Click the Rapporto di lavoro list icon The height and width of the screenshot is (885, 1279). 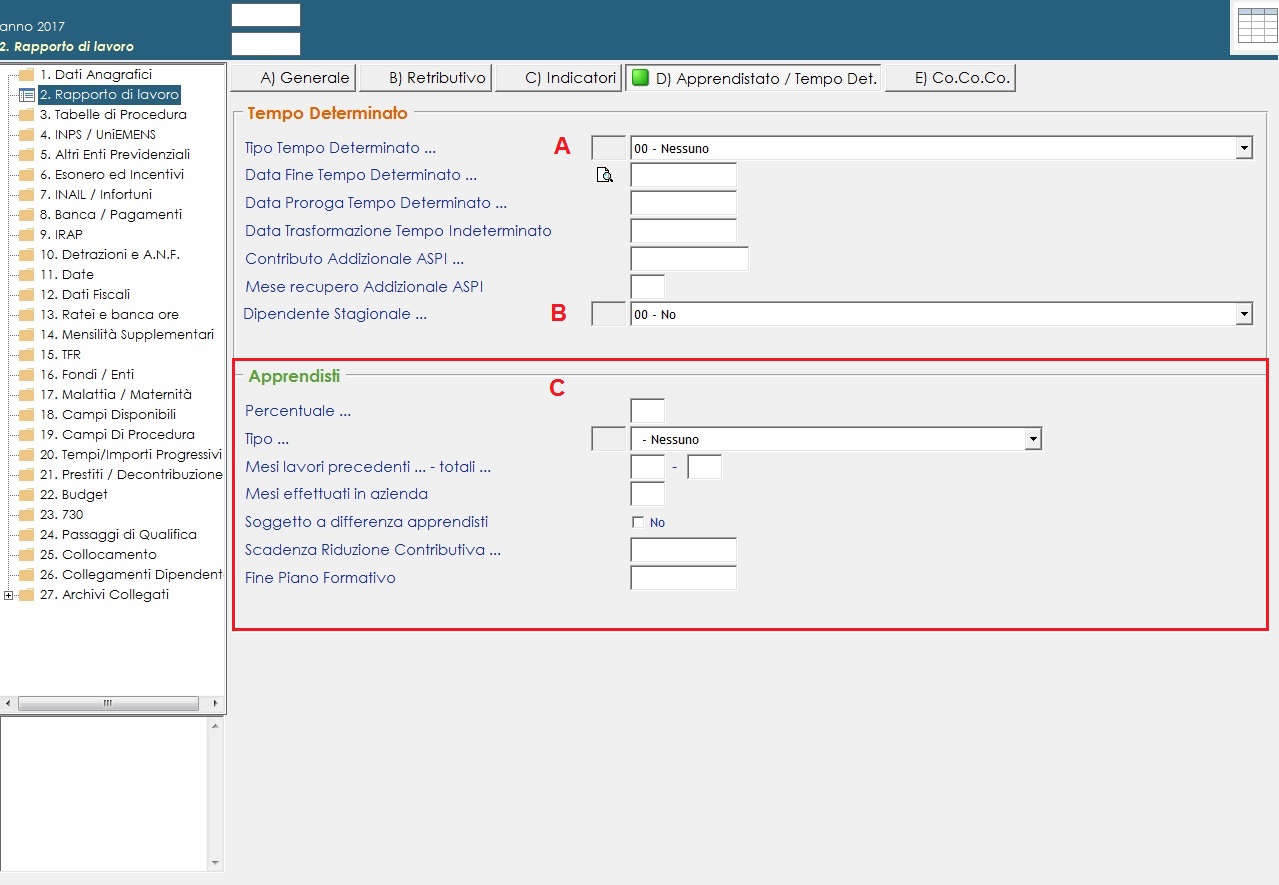[27, 95]
